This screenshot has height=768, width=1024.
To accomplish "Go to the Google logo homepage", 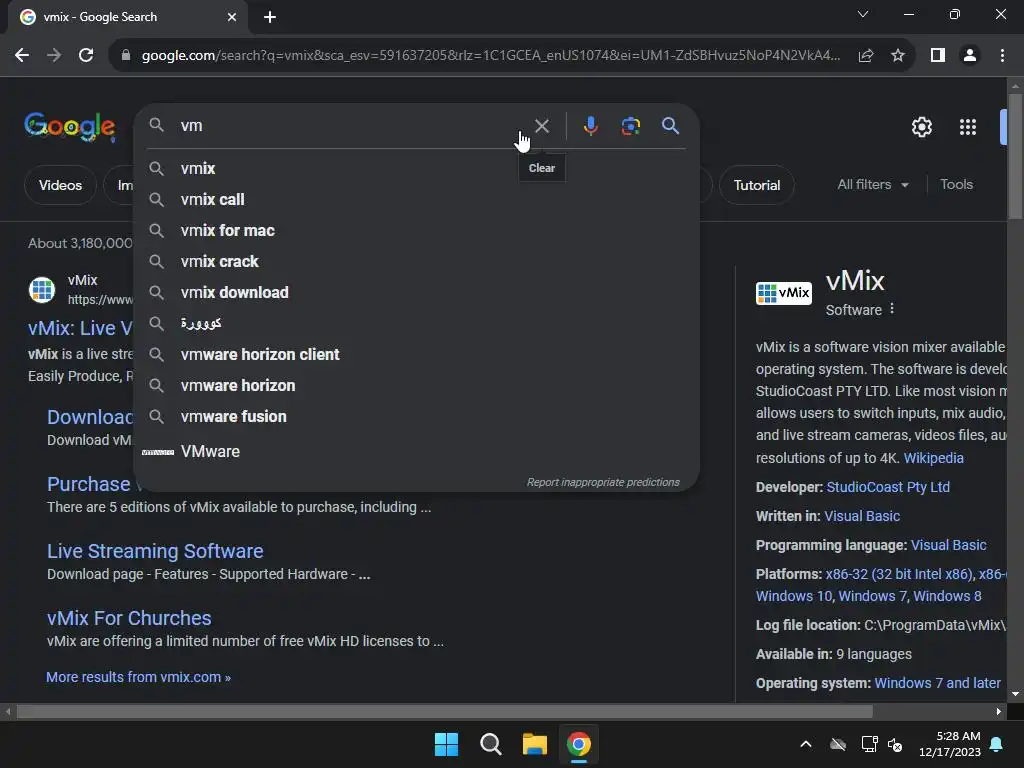I will [x=70, y=127].
